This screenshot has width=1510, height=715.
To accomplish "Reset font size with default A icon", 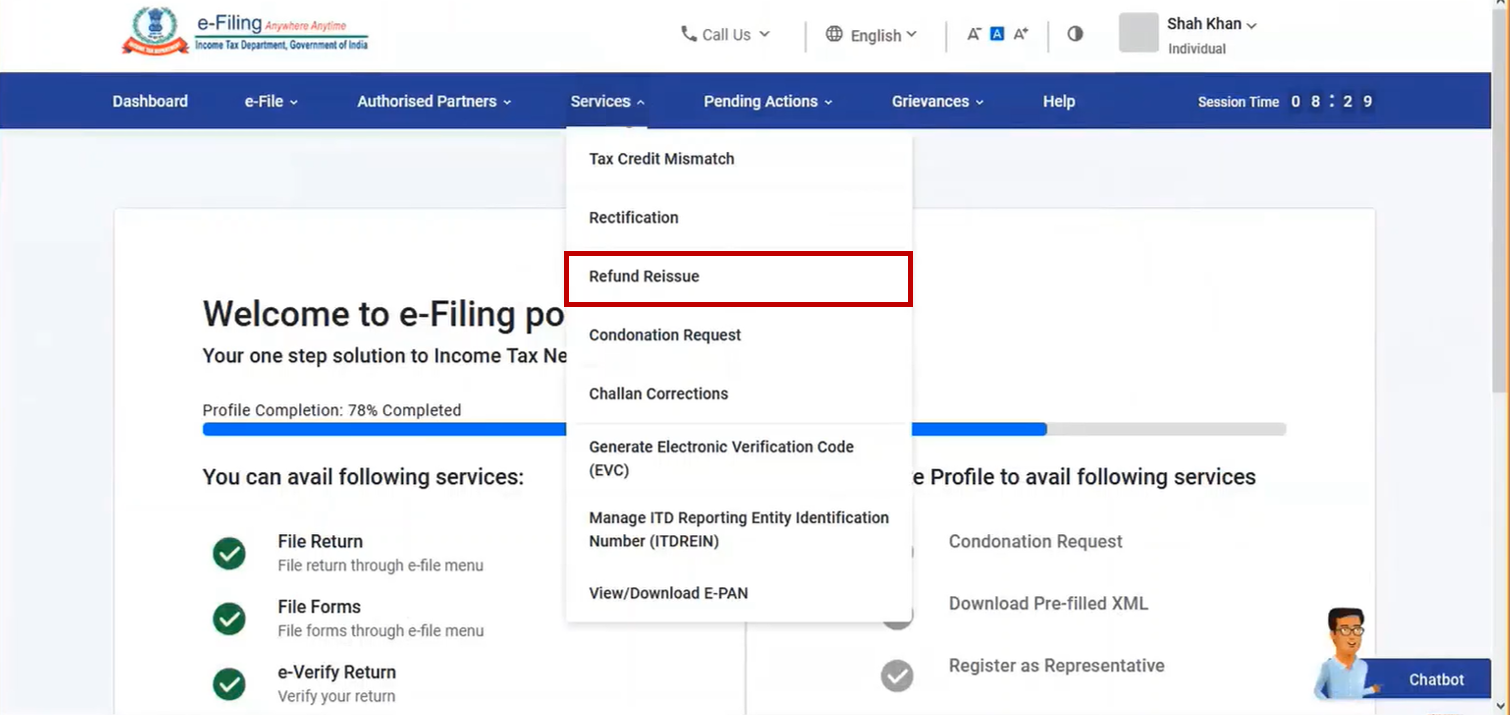I will (x=996, y=34).
